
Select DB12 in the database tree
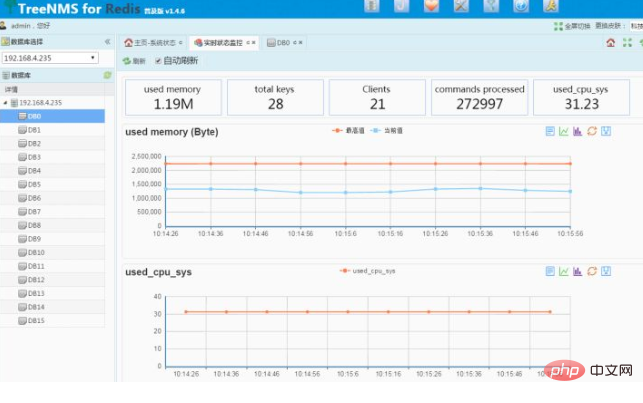52,280
